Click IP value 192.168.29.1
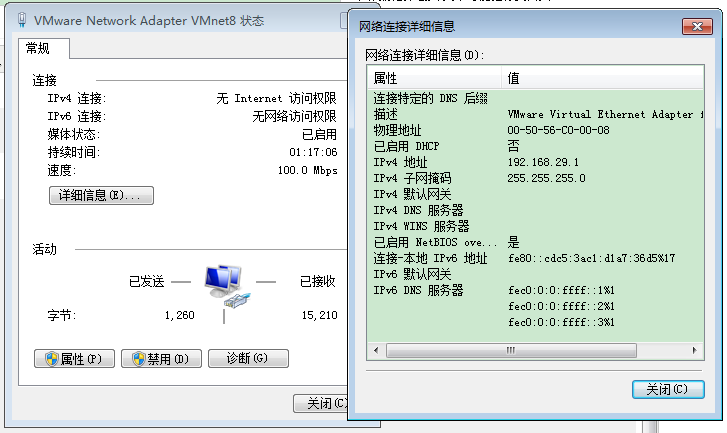The width and height of the screenshot is (727, 433). click(x=543, y=162)
